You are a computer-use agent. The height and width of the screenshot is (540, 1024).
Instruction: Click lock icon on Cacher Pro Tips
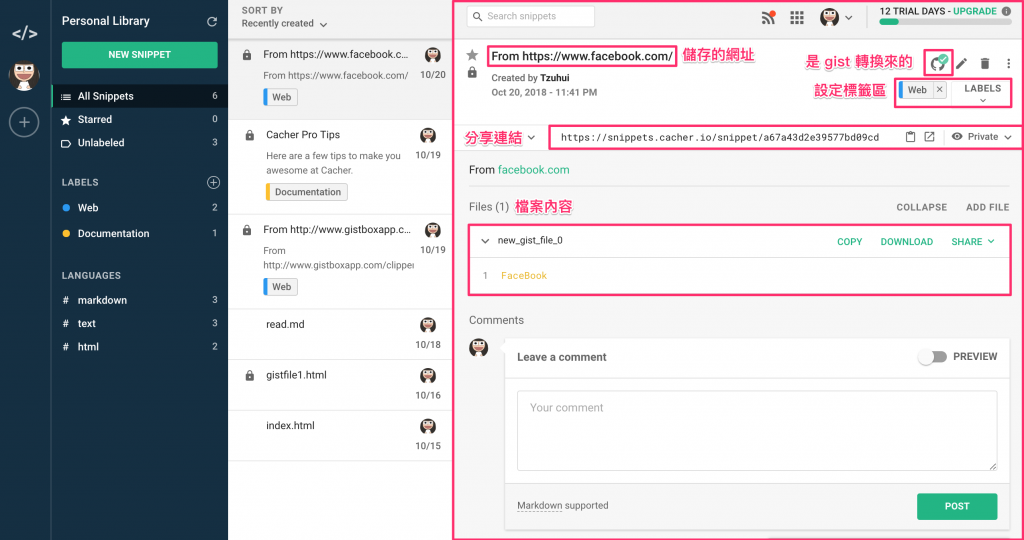point(249,136)
